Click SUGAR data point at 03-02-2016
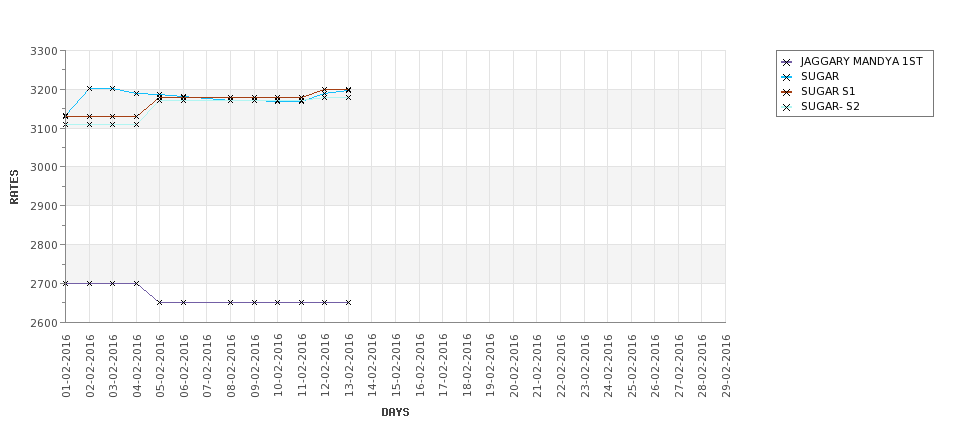Screen dimensions: 975x429 coord(113,89)
